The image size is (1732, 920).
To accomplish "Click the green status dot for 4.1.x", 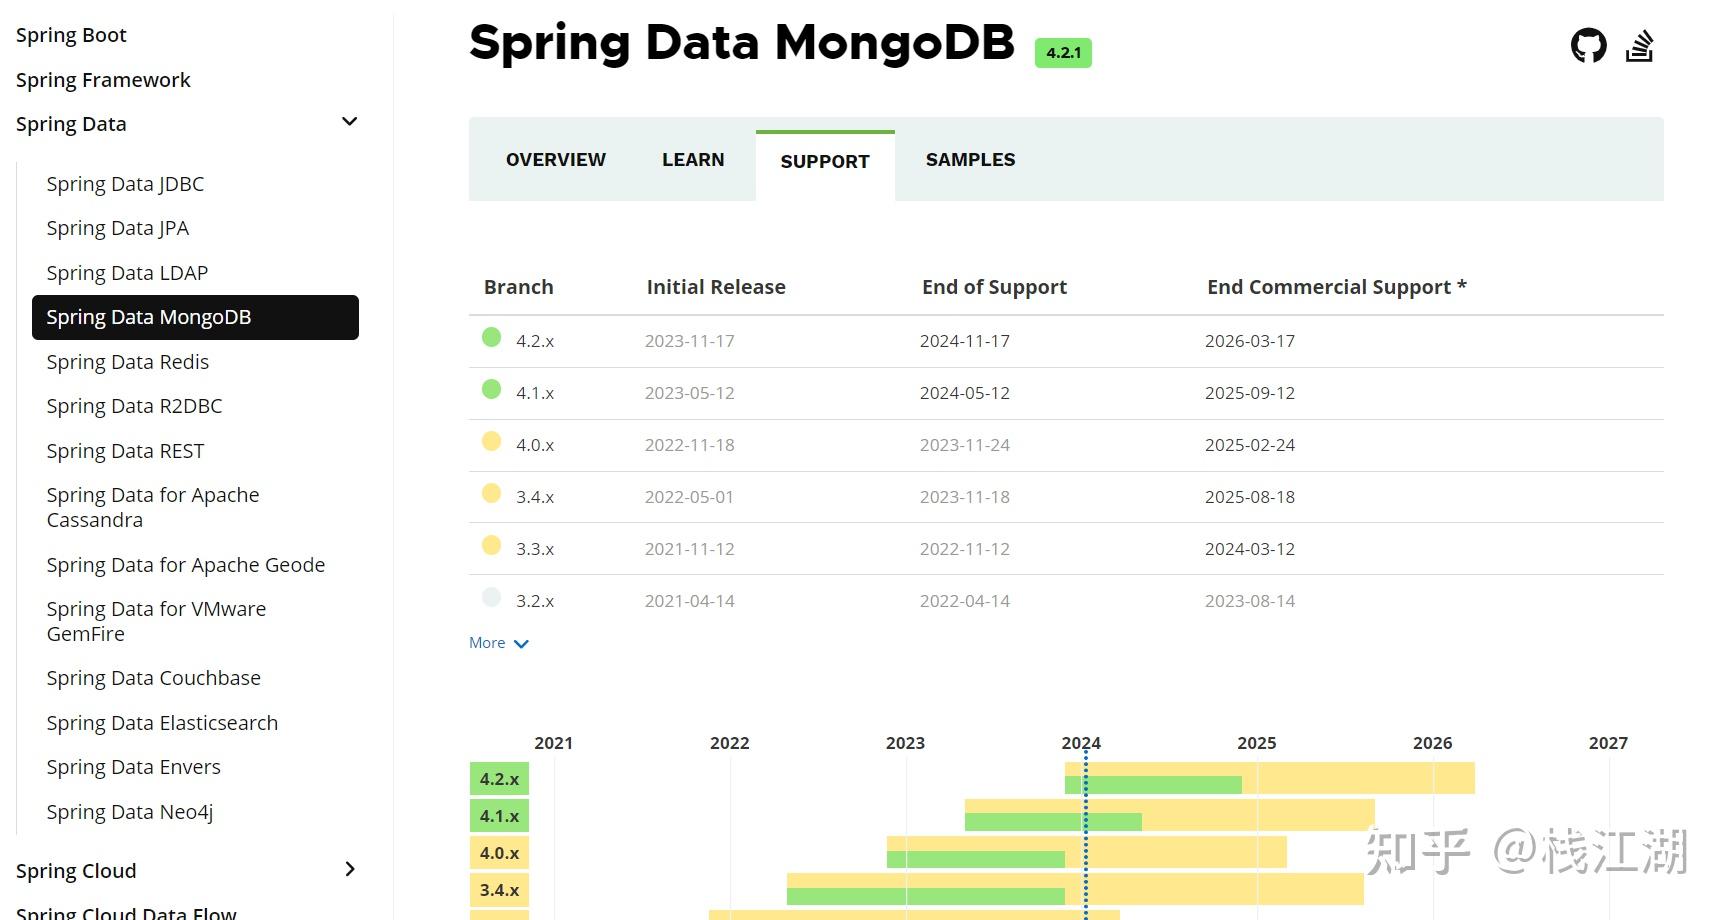I will click(x=491, y=389).
